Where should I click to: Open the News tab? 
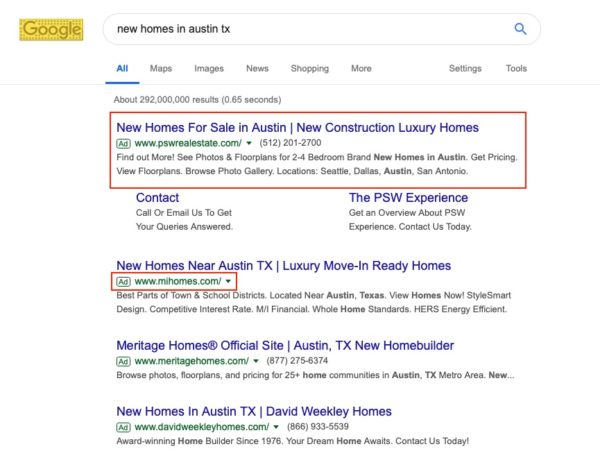coord(257,69)
